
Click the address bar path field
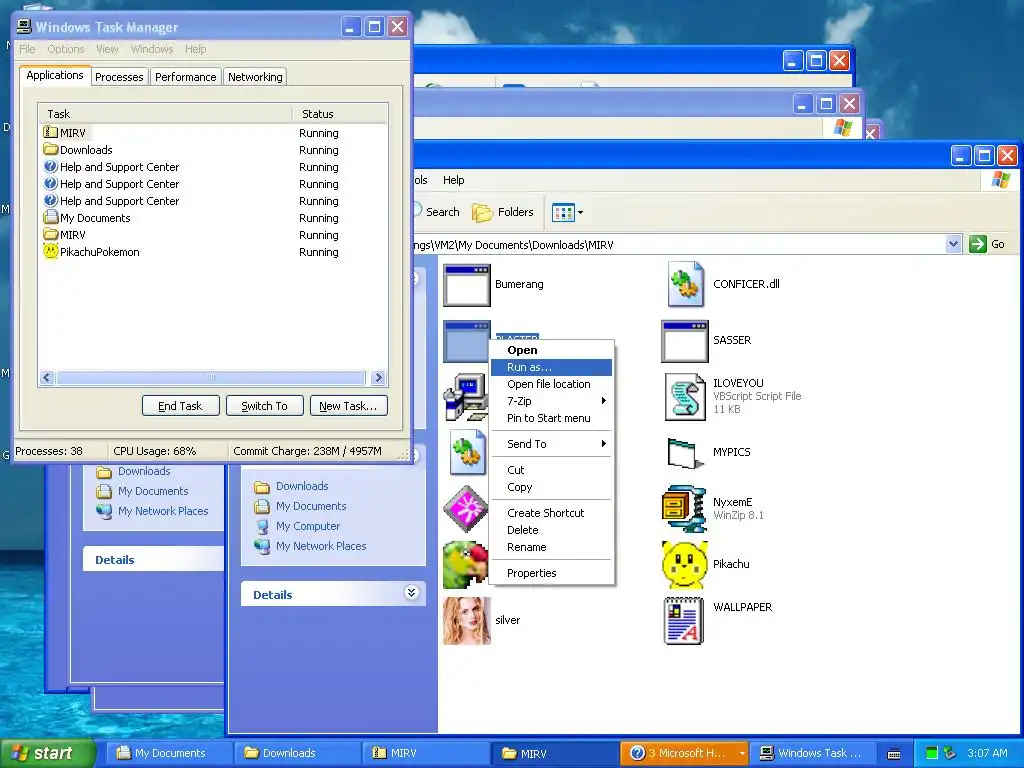[x=679, y=245]
